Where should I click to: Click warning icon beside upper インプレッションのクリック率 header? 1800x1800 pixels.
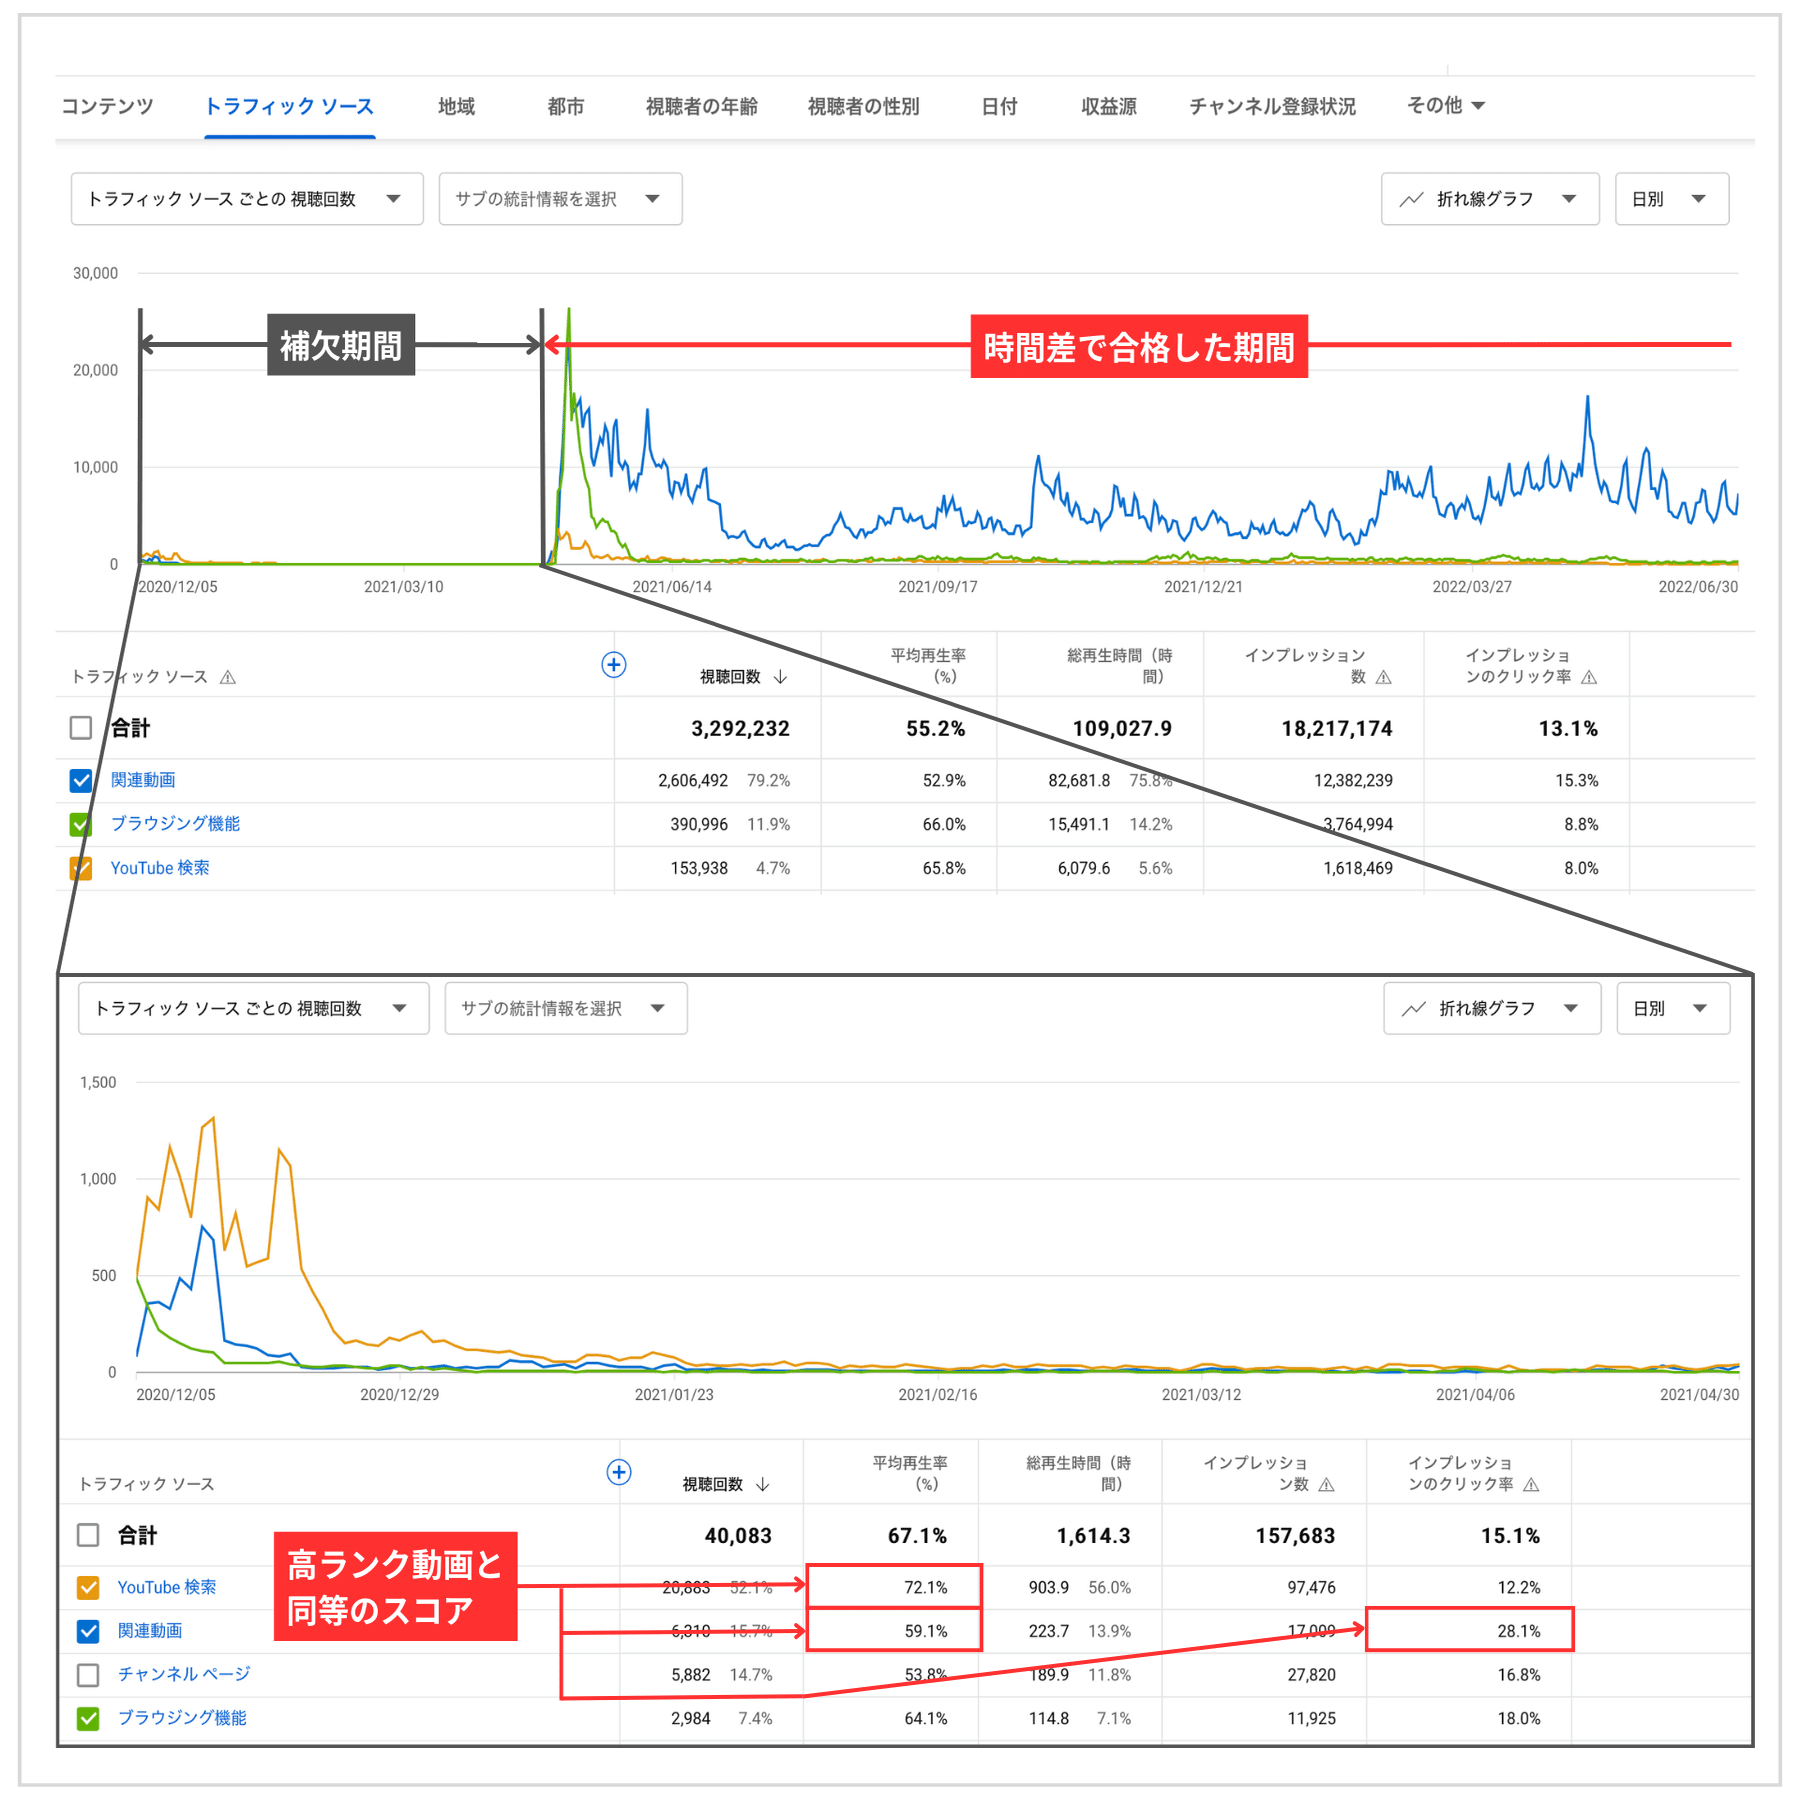point(1589,677)
